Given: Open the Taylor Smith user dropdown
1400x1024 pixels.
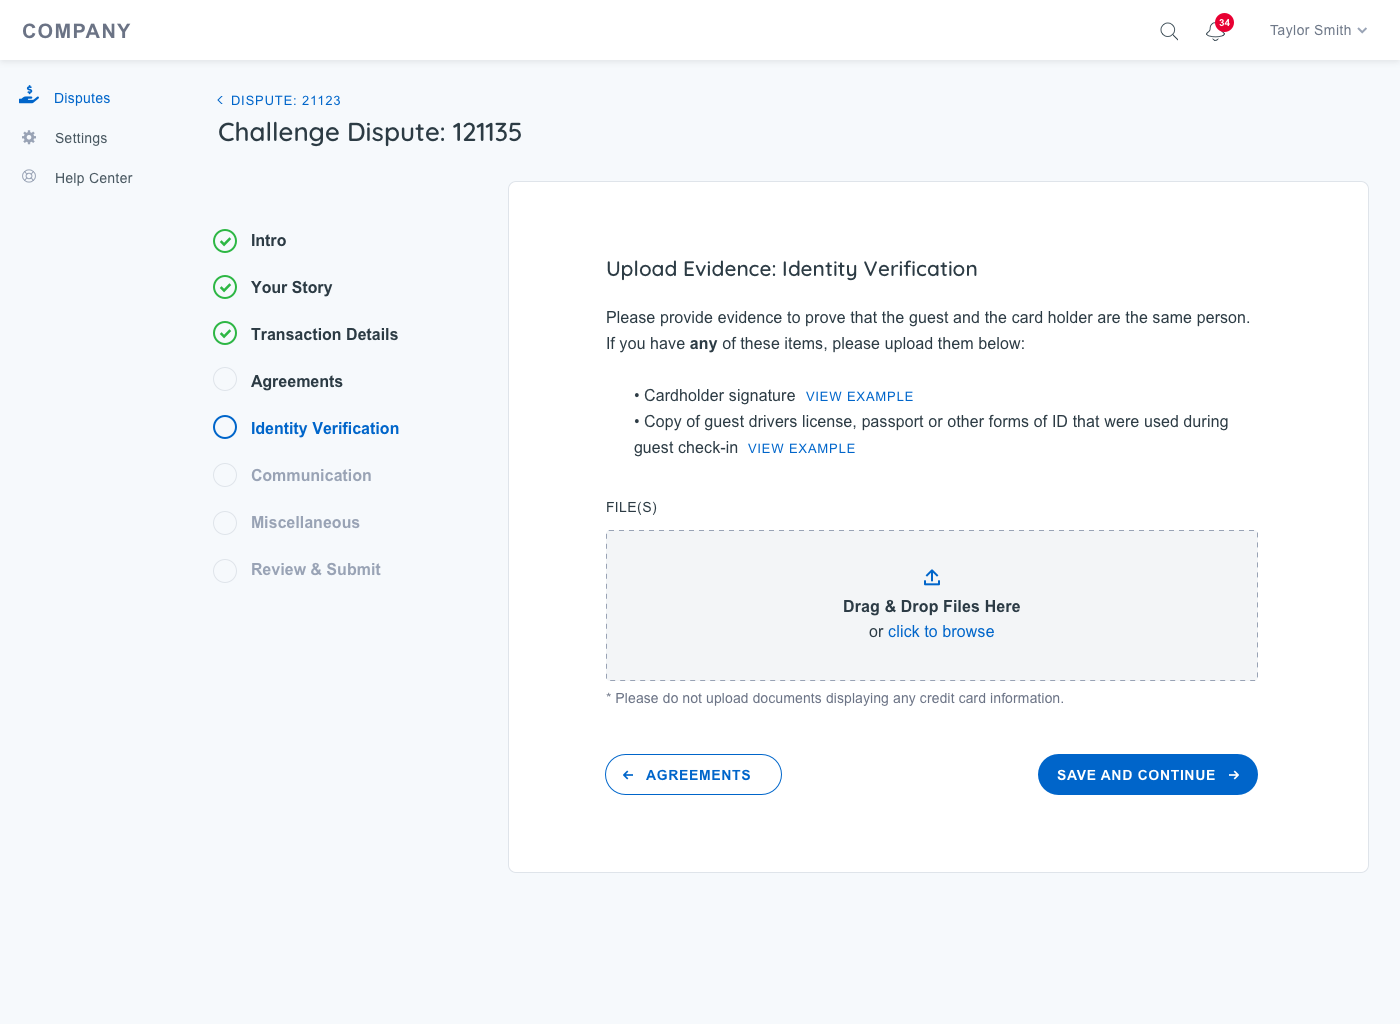Looking at the screenshot, I should click(1317, 31).
